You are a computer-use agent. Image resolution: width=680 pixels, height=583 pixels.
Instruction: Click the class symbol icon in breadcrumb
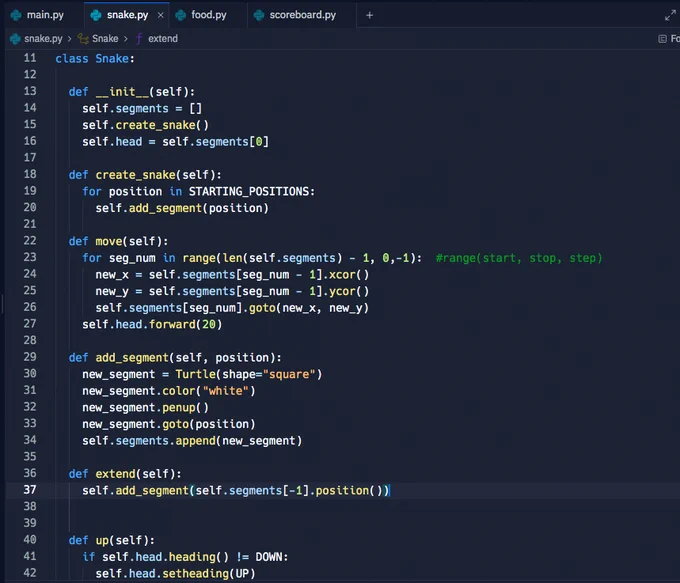(83, 39)
